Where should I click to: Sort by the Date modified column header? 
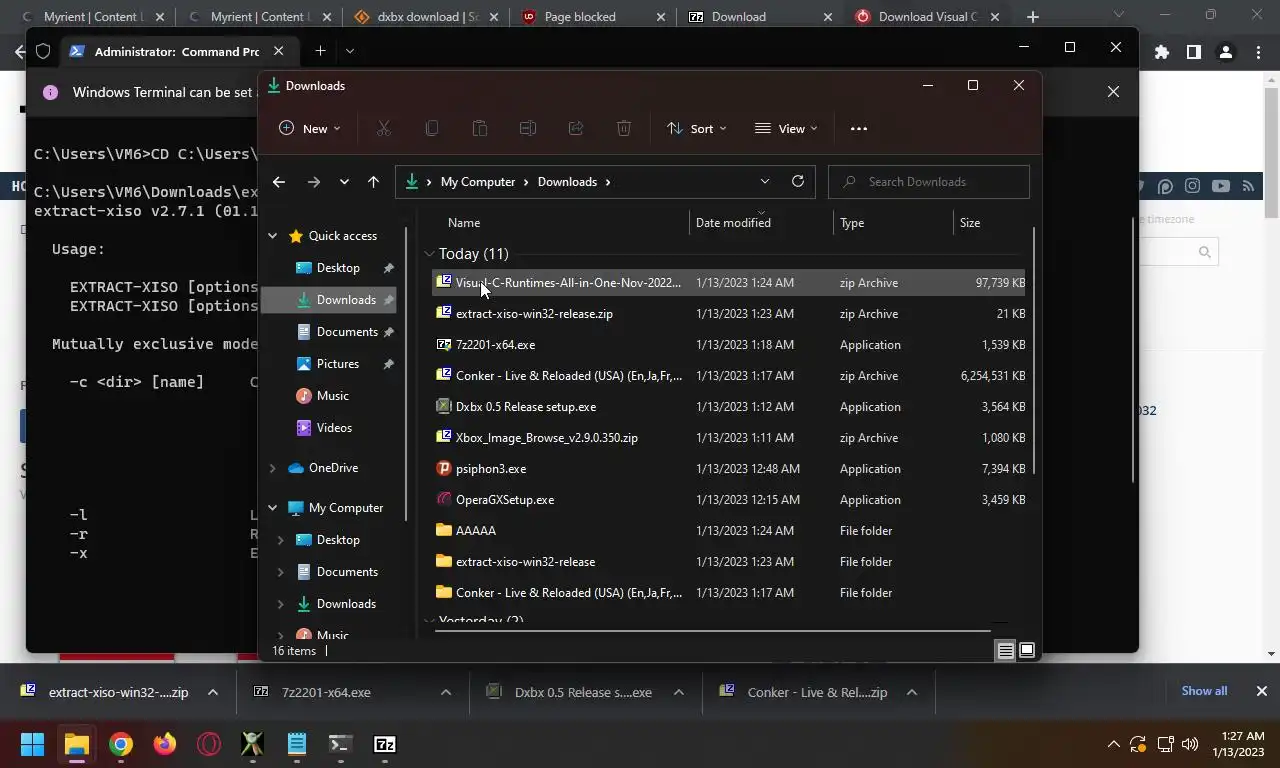click(761, 223)
